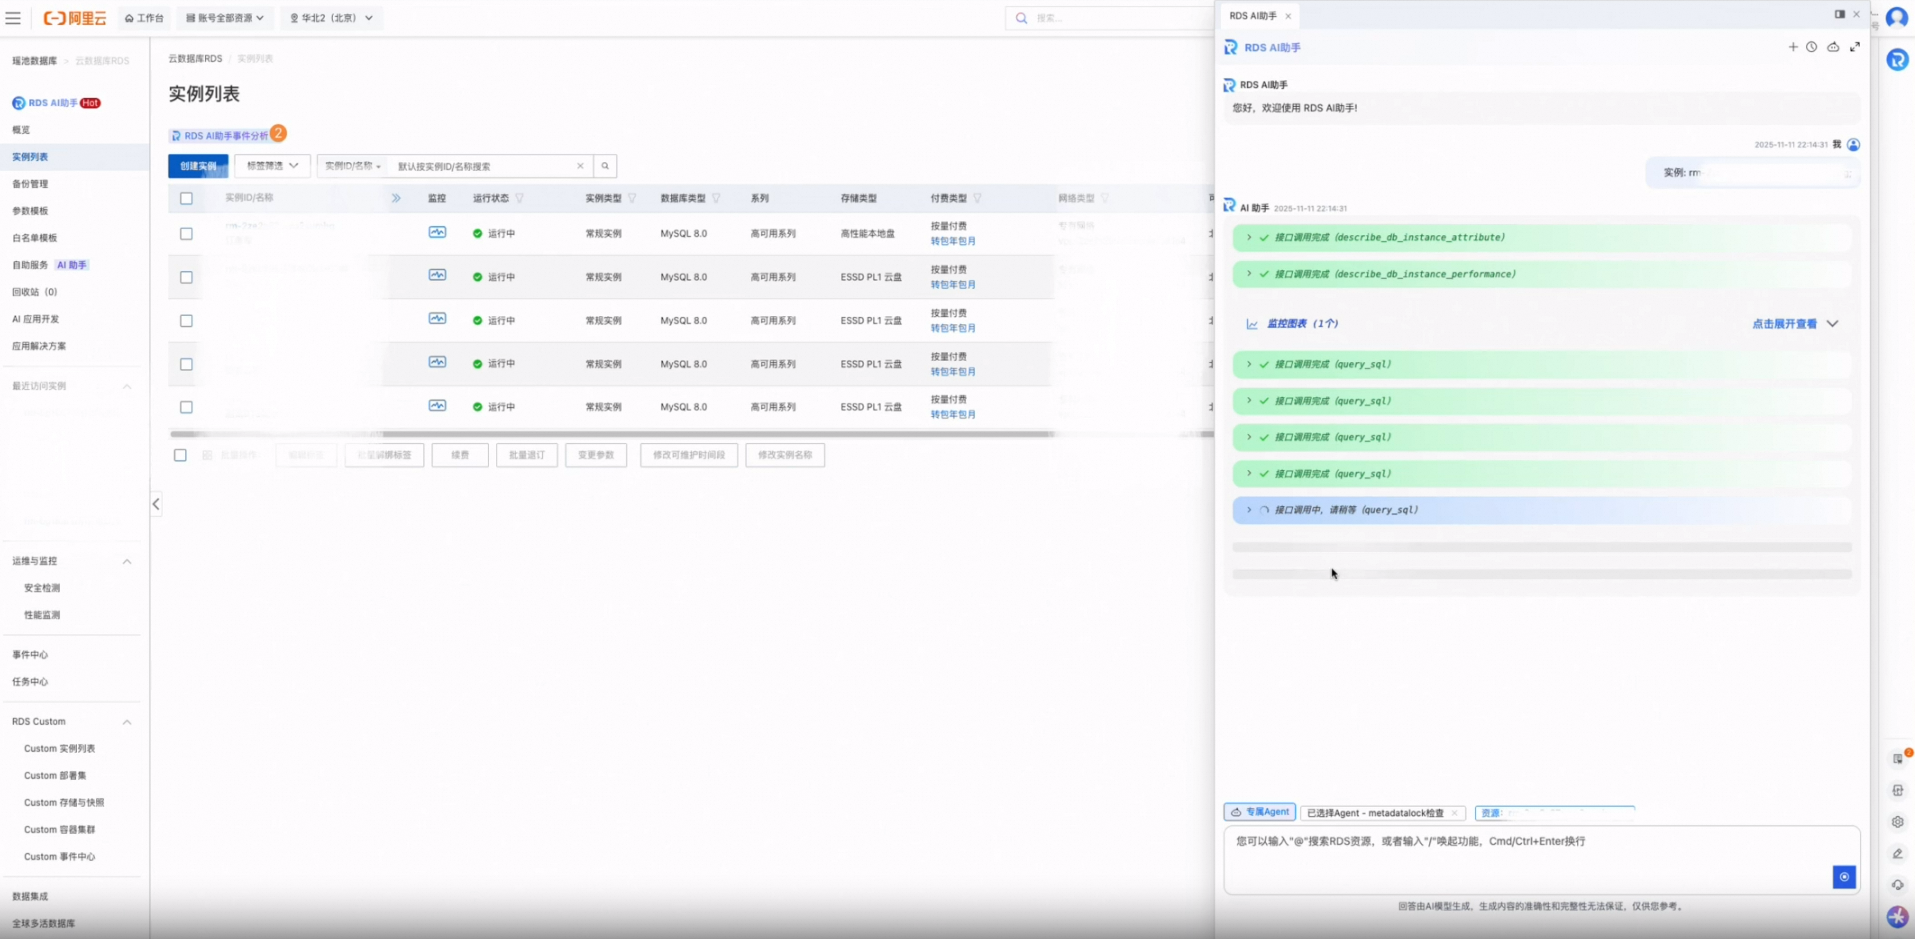Remove the metadatalock检查 Agent tag
Viewport: 1915px width, 939px height.
[x=1454, y=813]
